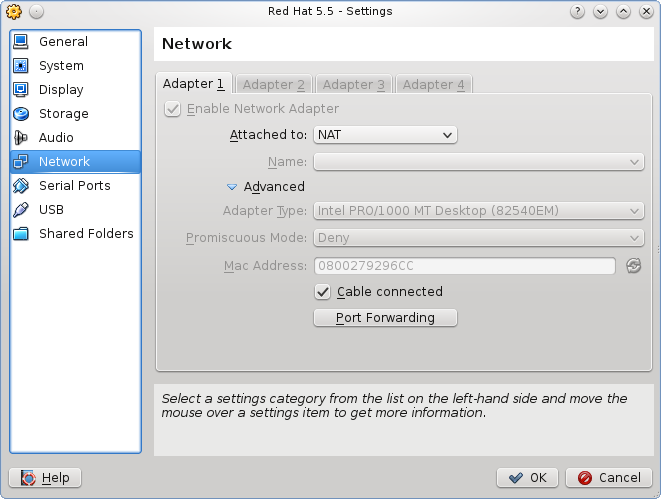Toggle the Cable connected checkbox

[x=322, y=292]
